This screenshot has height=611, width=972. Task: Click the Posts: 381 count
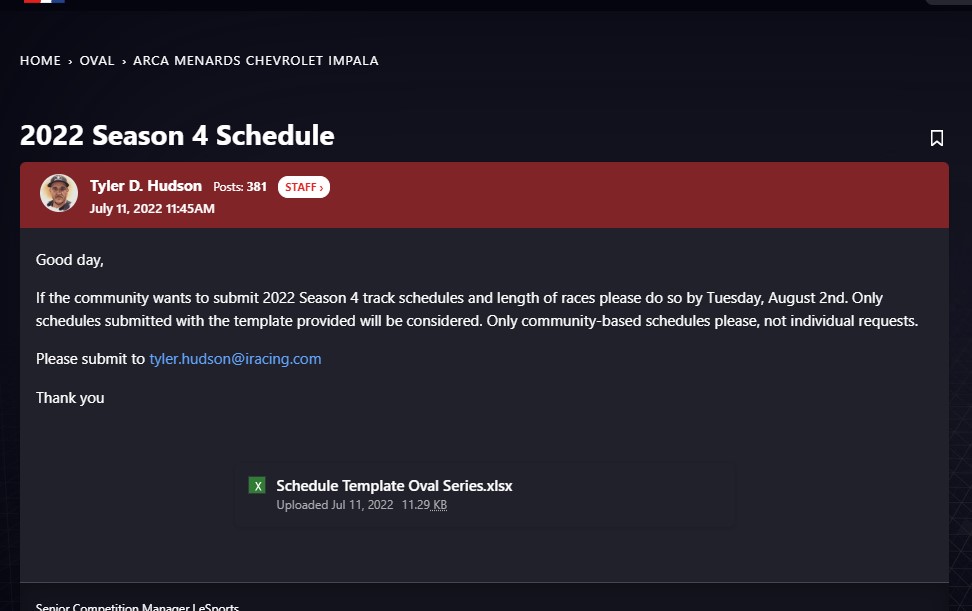(240, 187)
